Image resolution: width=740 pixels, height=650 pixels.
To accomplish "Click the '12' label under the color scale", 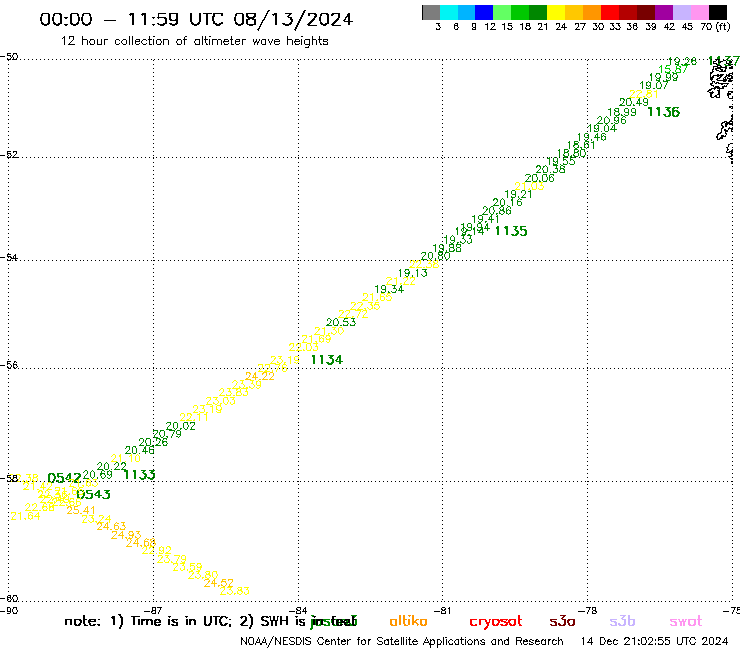I will click(490, 26).
